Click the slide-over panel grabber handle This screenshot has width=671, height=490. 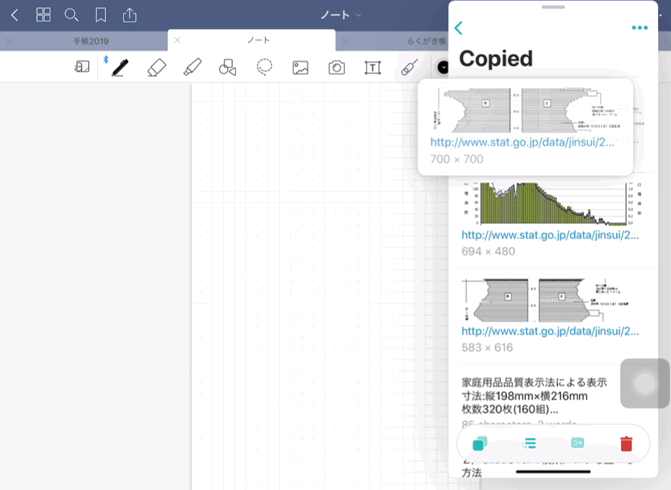[553, 7]
